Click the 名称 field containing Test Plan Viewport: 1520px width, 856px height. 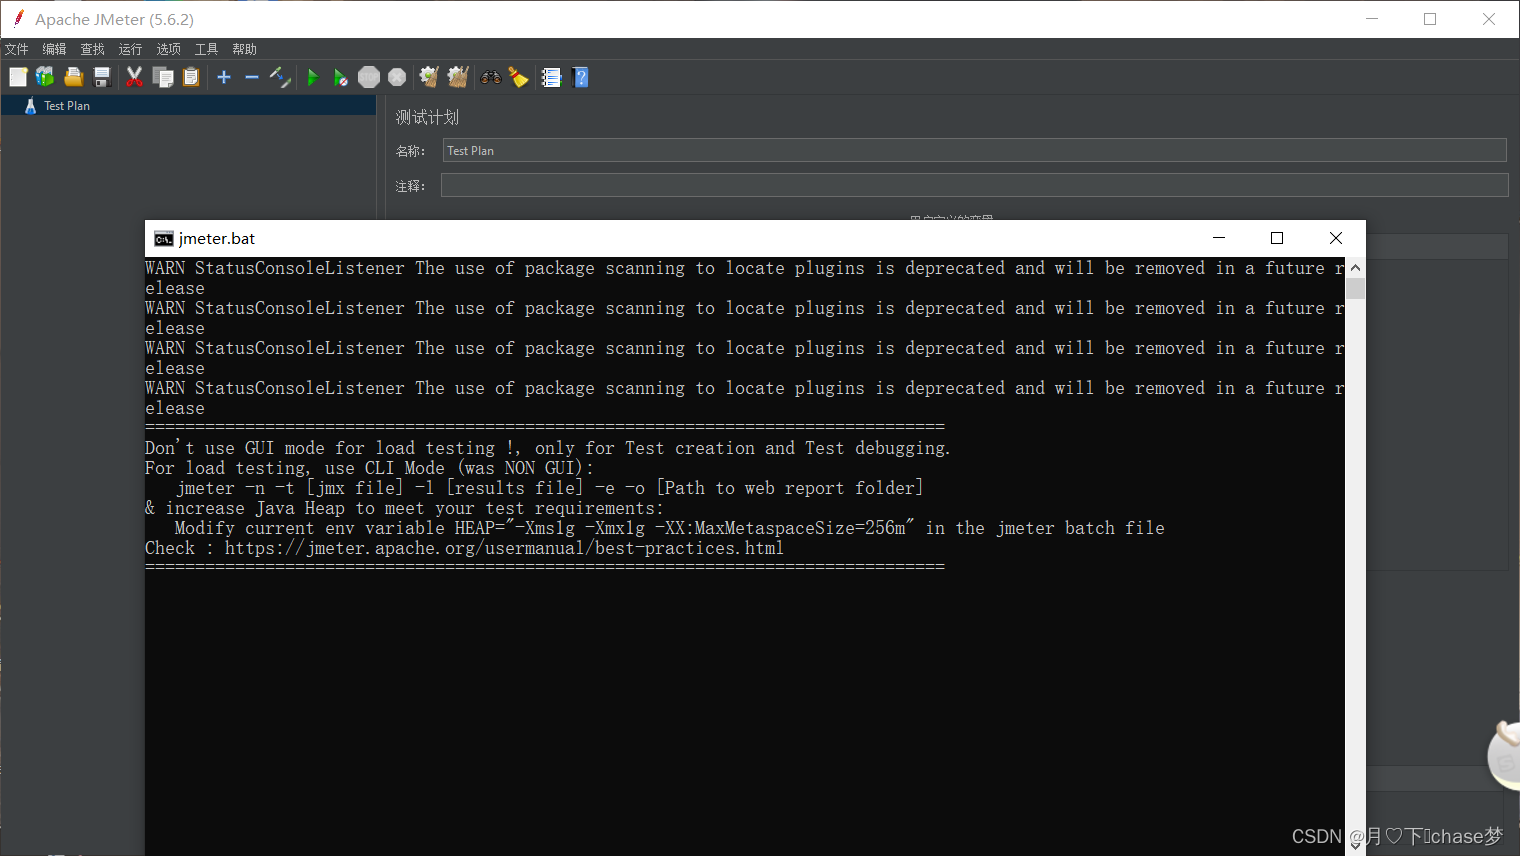(x=974, y=150)
